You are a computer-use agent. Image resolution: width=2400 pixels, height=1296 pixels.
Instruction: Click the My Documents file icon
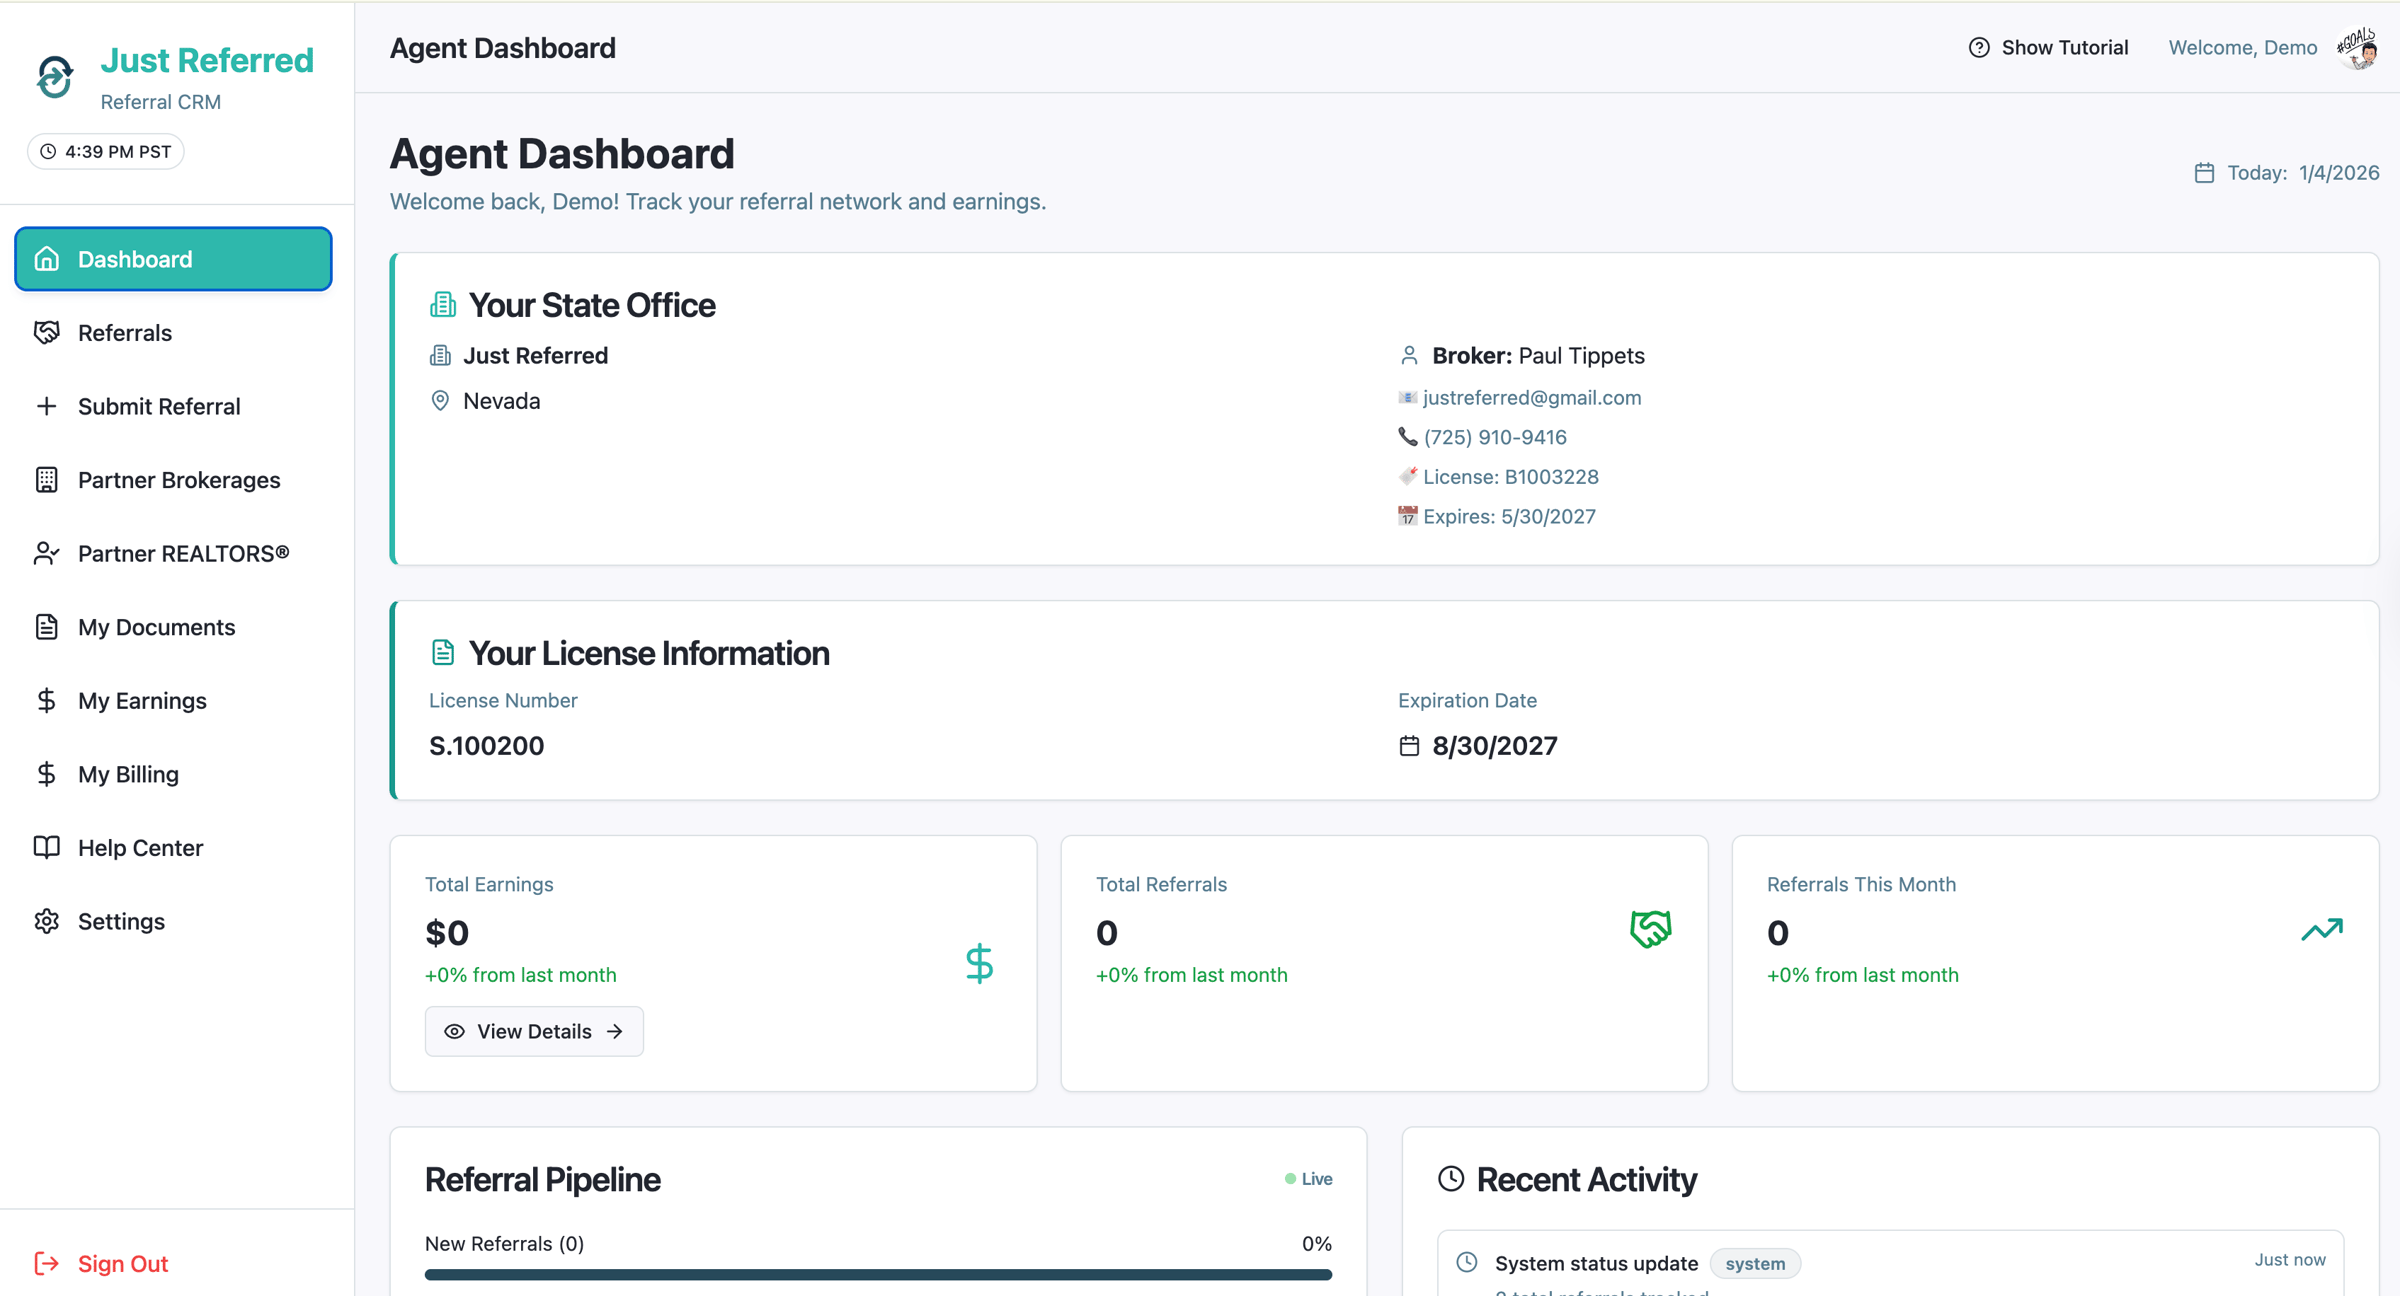pos(47,626)
